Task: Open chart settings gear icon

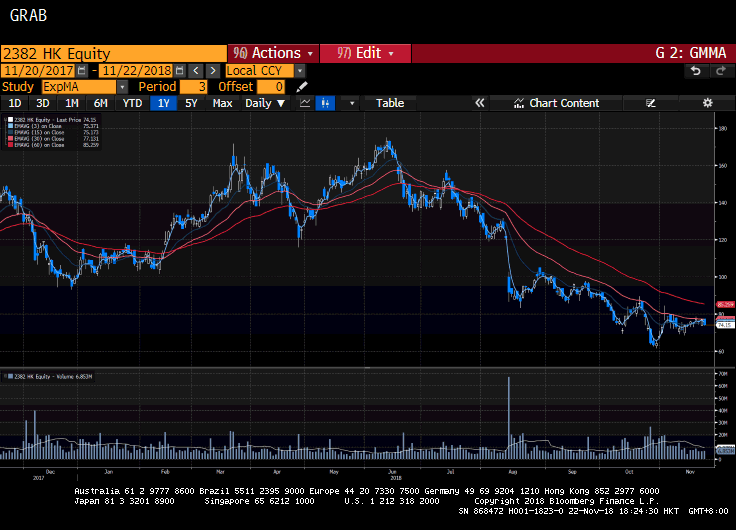Action: (x=707, y=103)
